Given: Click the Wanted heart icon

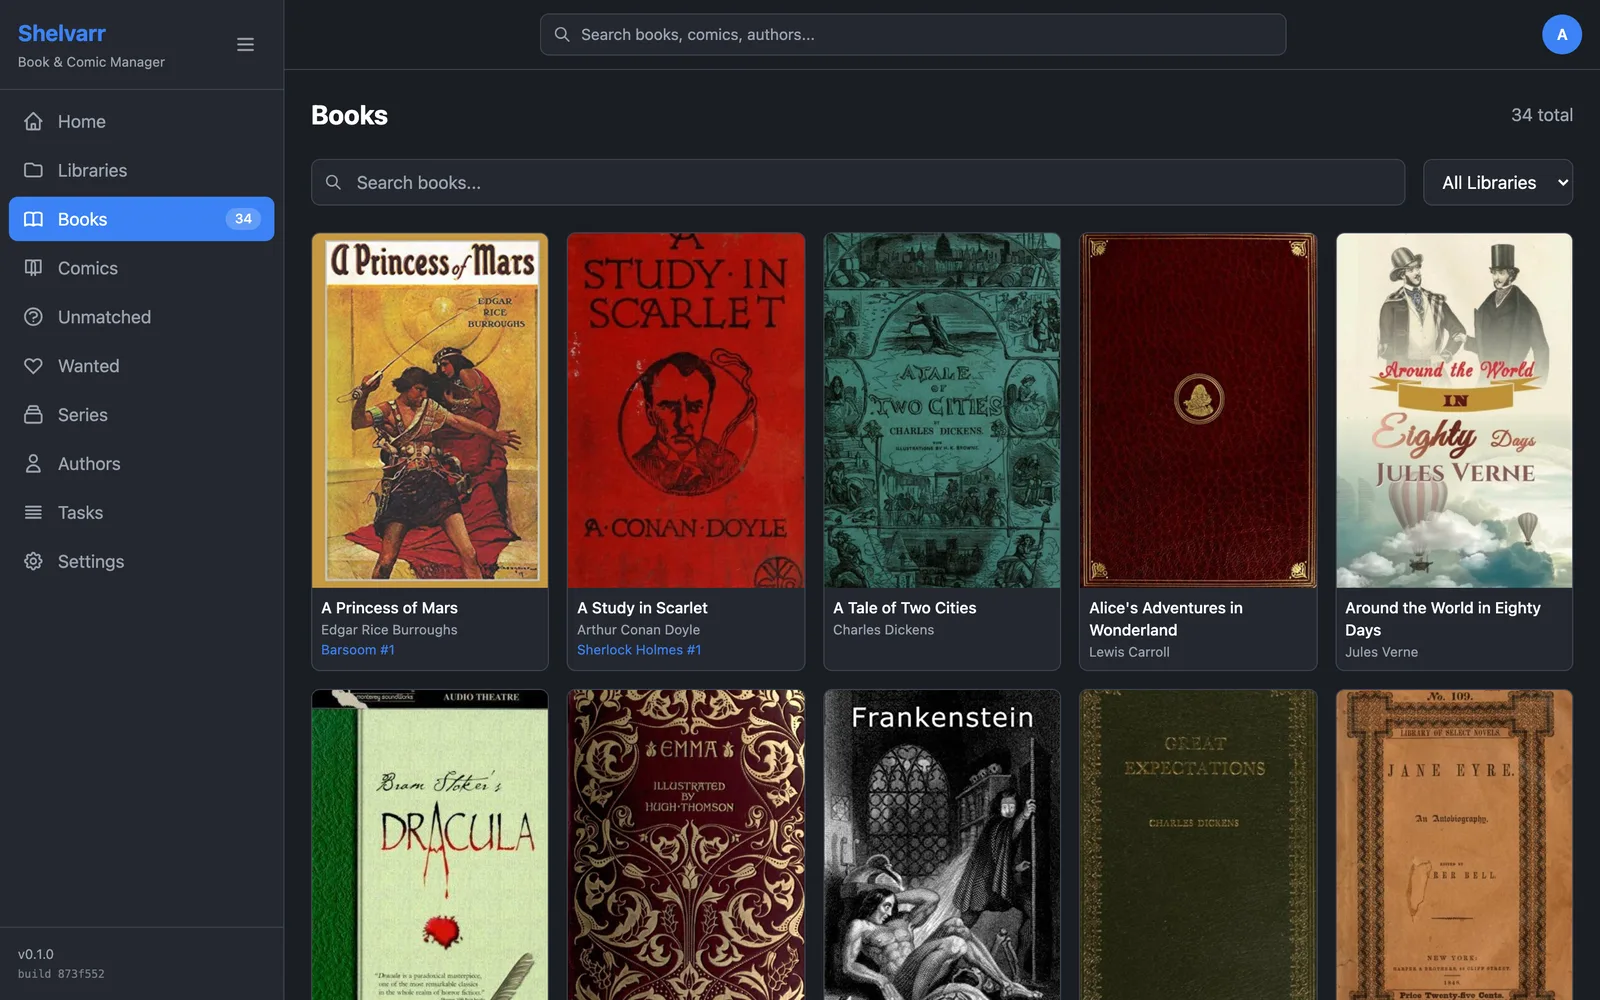Looking at the screenshot, I should click(x=33, y=366).
